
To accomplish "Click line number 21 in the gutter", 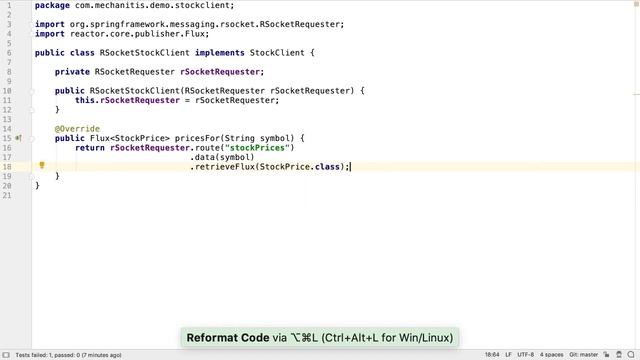I will [7, 195].
